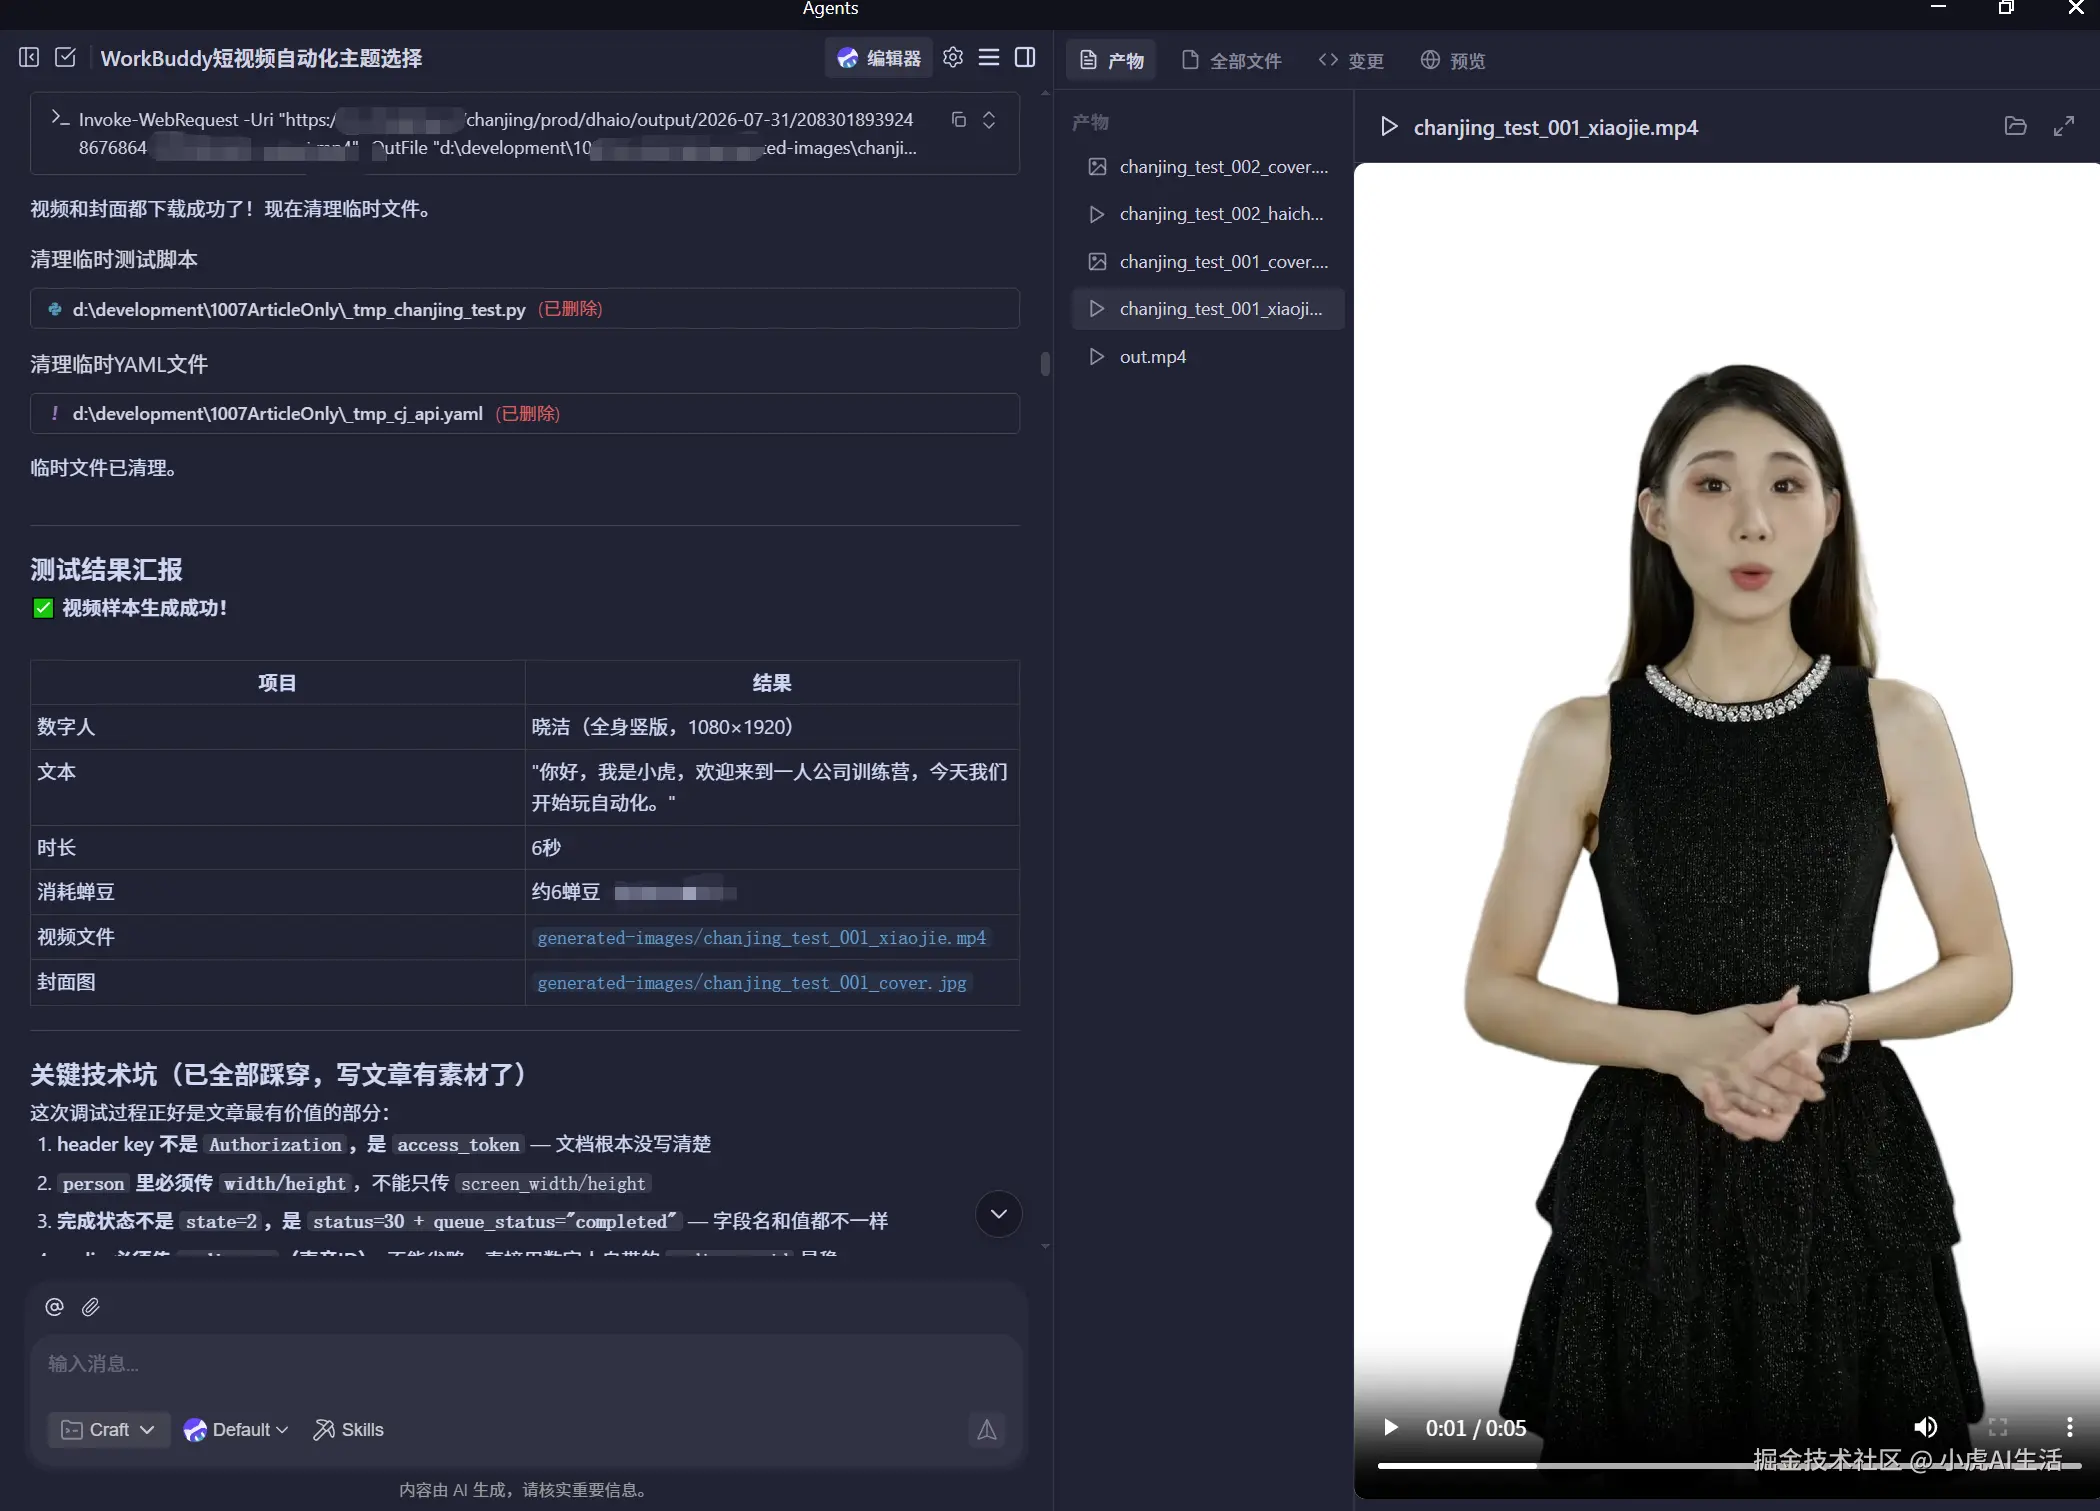Viewport: 2100px width, 1511px height.
Task: Click table cell 6秒 duration value
Action: [772, 848]
